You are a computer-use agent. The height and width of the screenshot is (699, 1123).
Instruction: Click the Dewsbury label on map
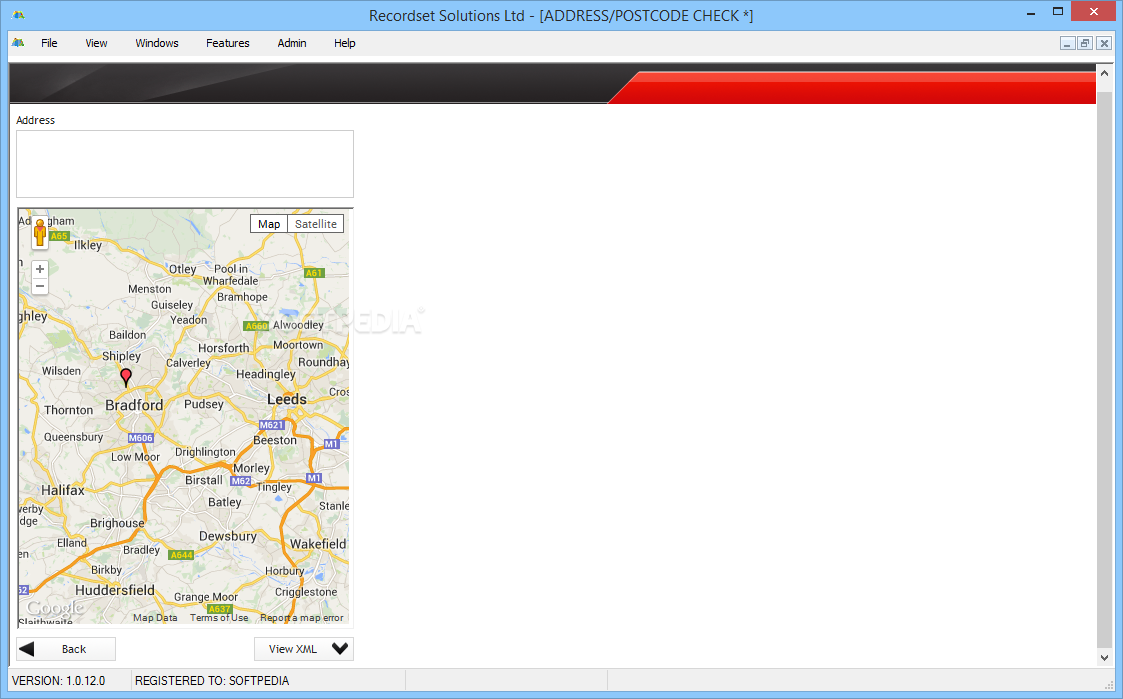click(228, 536)
